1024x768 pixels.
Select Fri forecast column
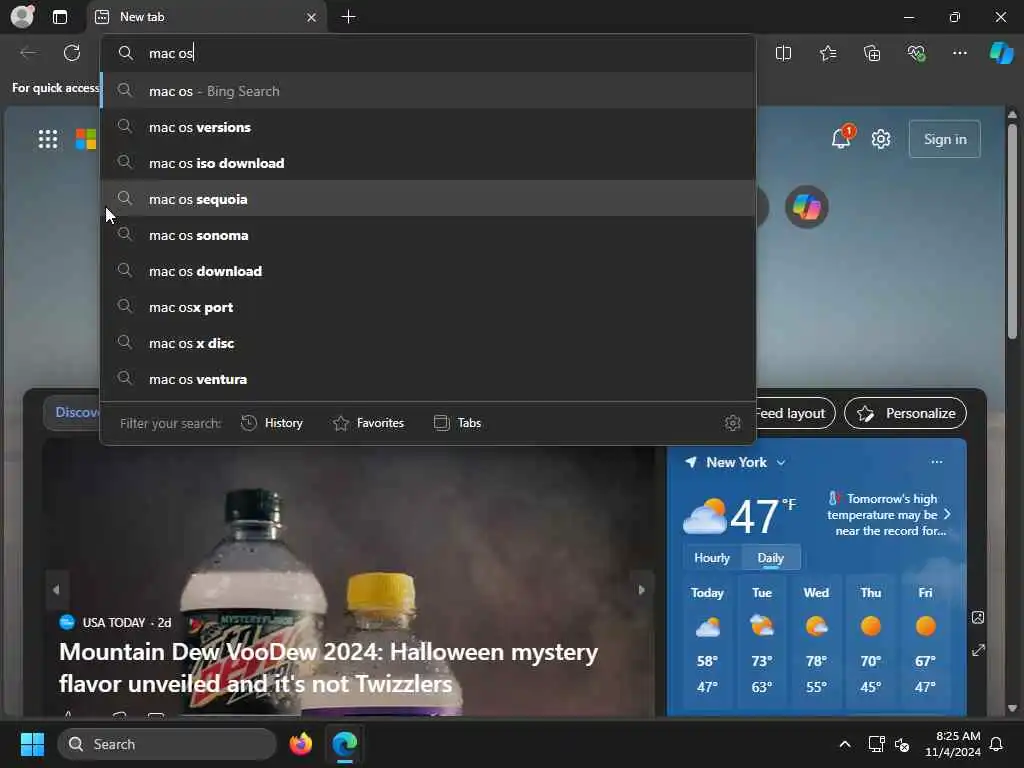[x=925, y=640]
